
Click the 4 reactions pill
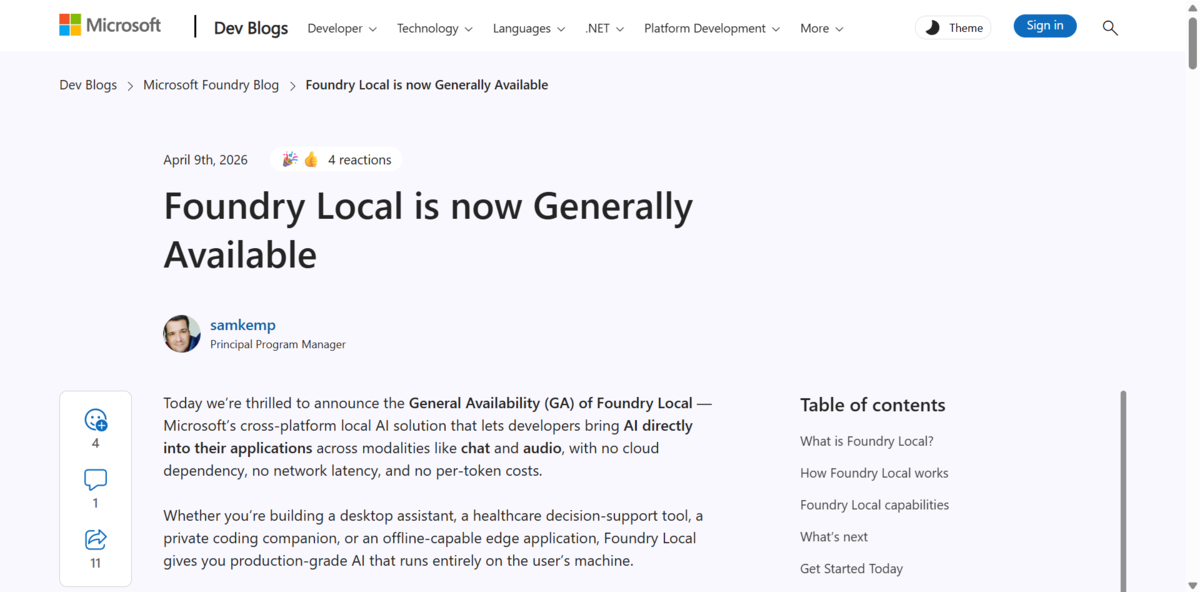click(337, 160)
